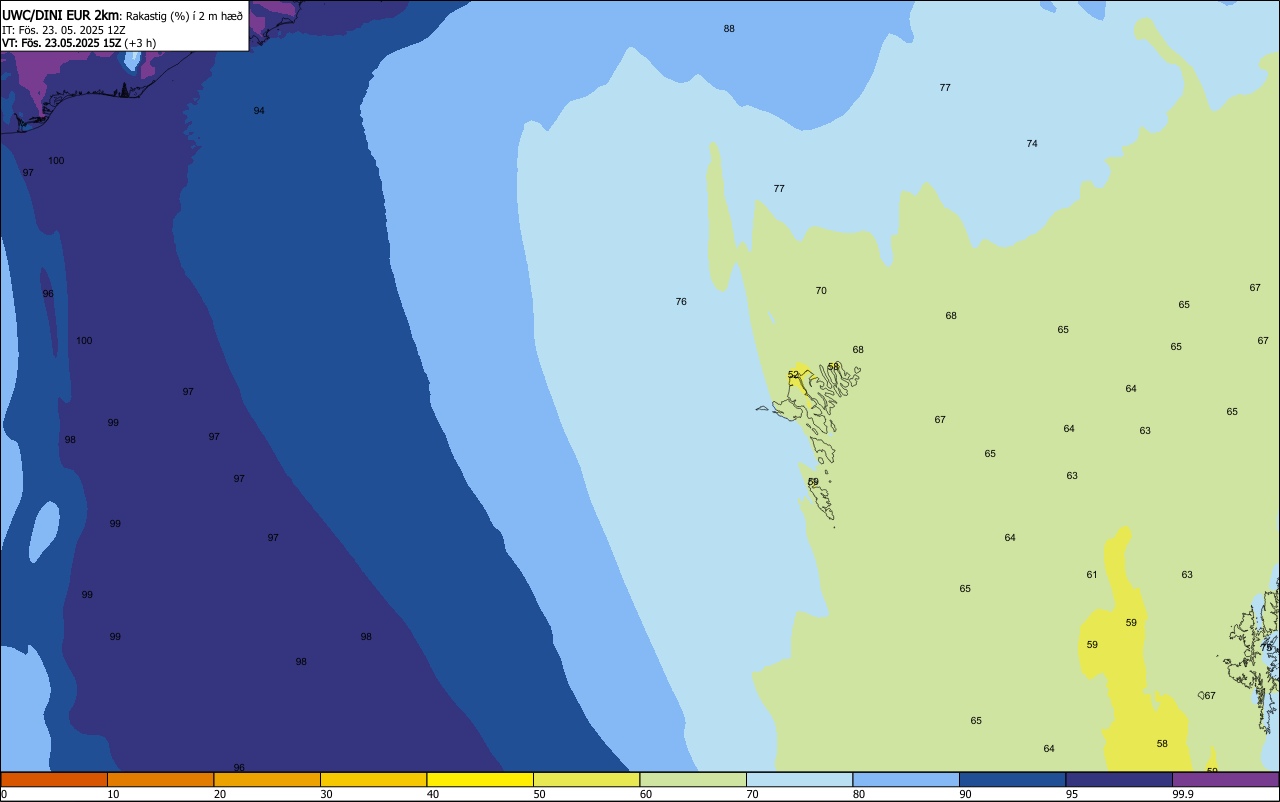This screenshot has height=802, width=1280.
Task: Click the map value 70 above the islands
Action: pyautogui.click(x=821, y=291)
